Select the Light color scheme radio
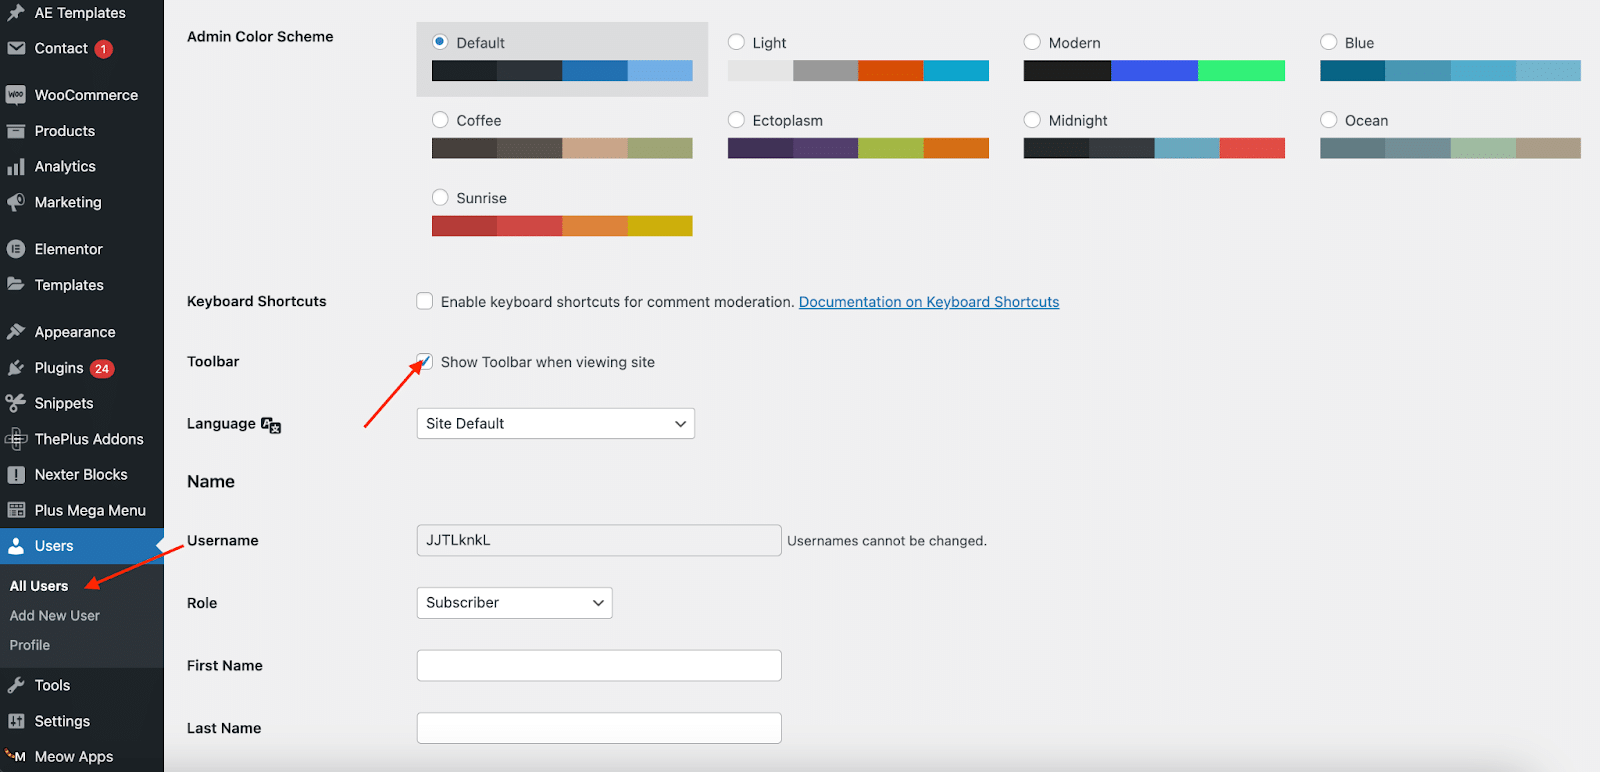Screen dimensions: 1600x772 tap(736, 42)
